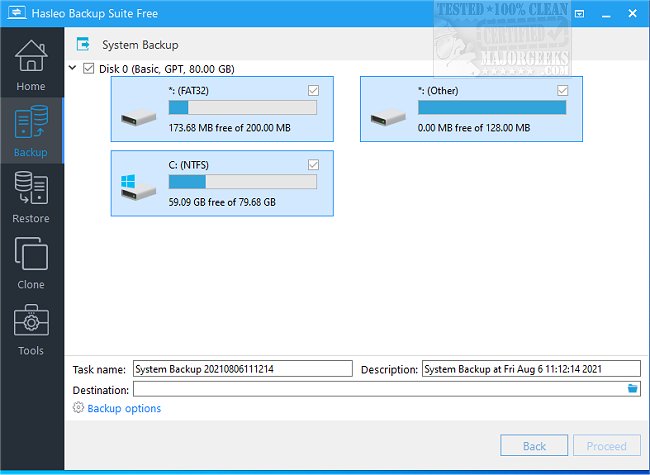The width and height of the screenshot is (650, 475).
Task: Click the Other partition drive icon
Action: pyautogui.click(x=388, y=118)
